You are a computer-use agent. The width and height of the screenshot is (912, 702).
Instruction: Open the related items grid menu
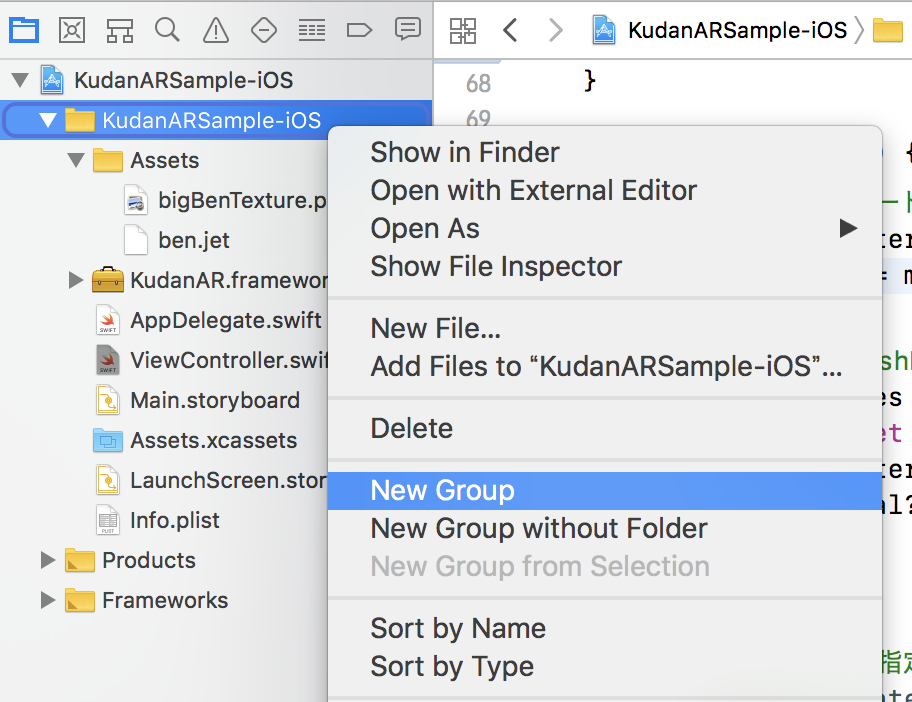463,31
